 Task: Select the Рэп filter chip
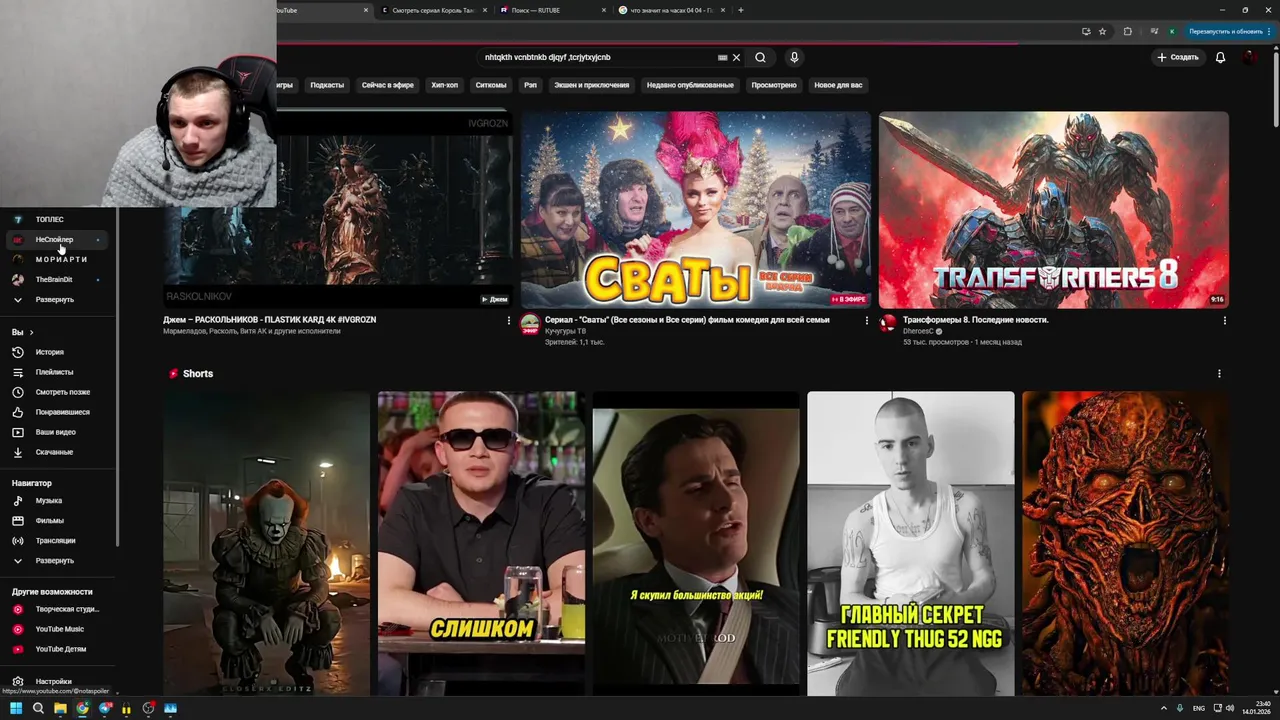pyautogui.click(x=530, y=85)
